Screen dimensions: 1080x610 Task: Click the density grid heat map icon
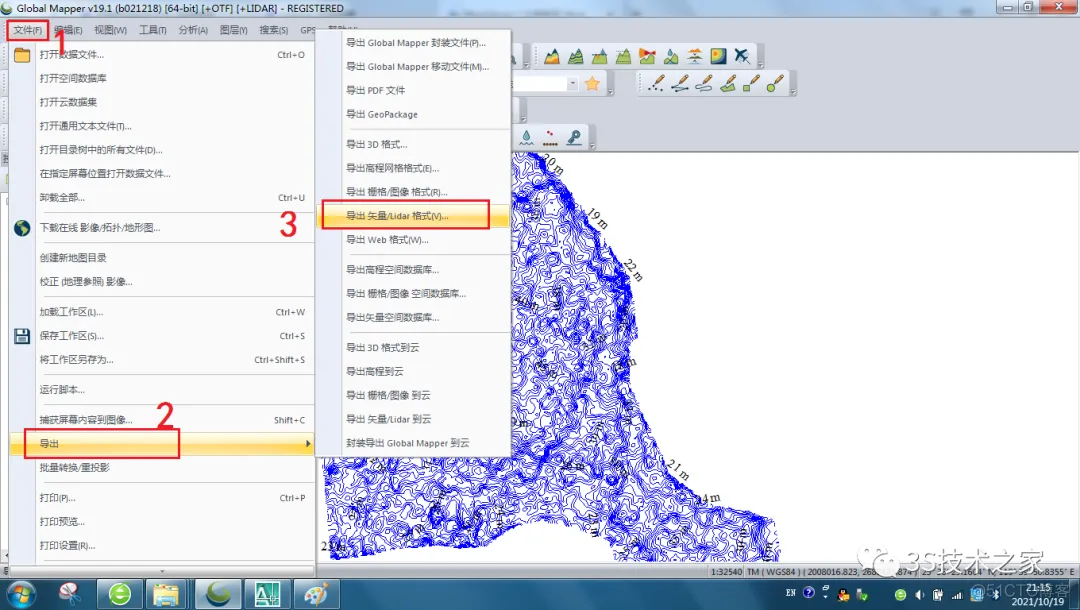click(718, 56)
